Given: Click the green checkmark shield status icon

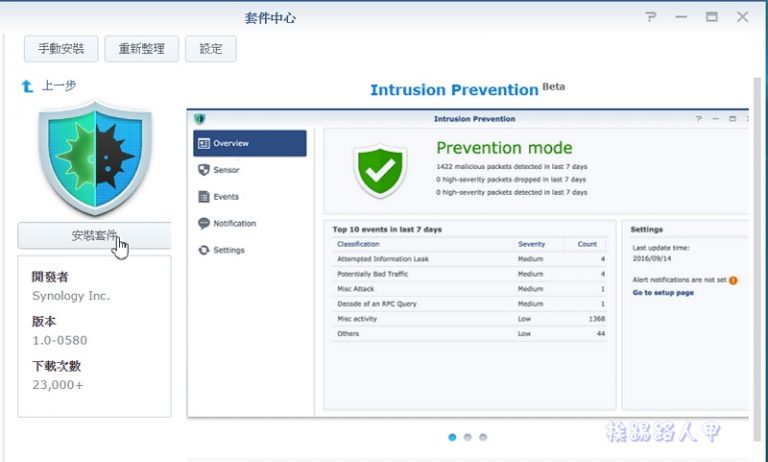Looking at the screenshot, I should pos(380,172).
